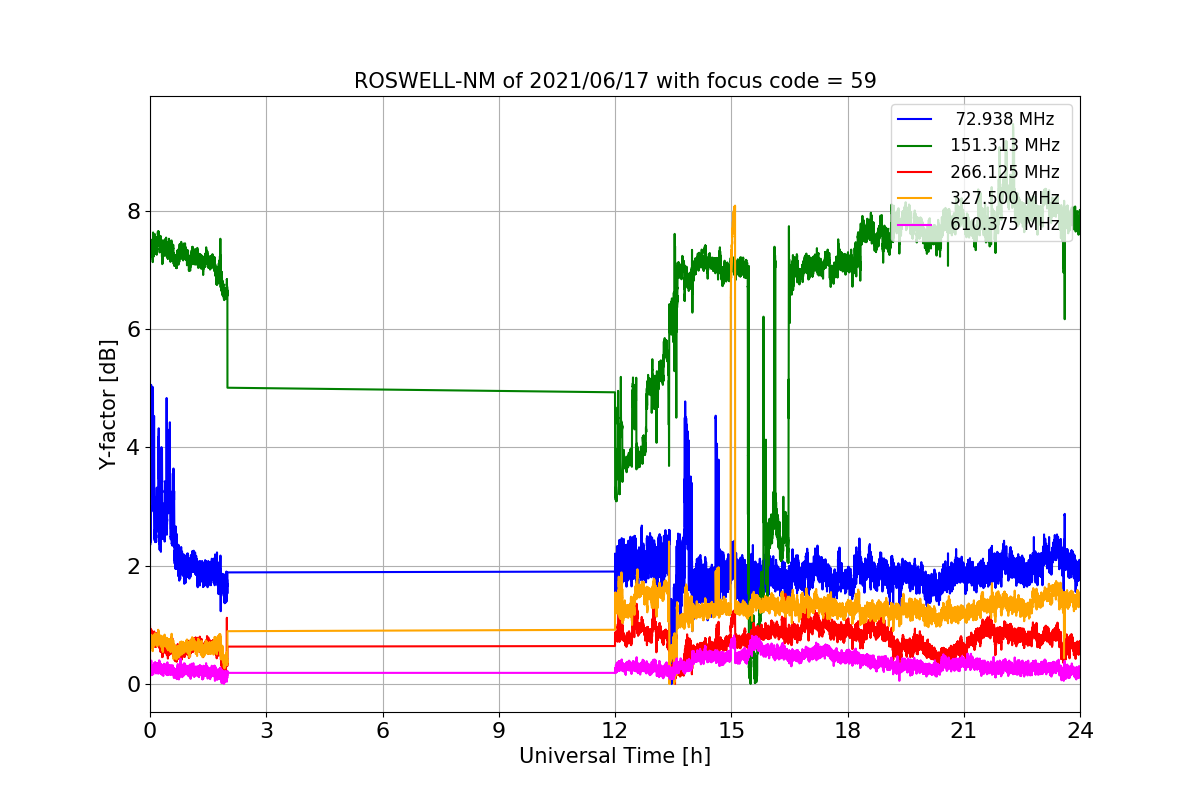The image size is (1200, 800).
Task: Select the 327.500 MHz legend label
Action: click(x=1005, y=198)
